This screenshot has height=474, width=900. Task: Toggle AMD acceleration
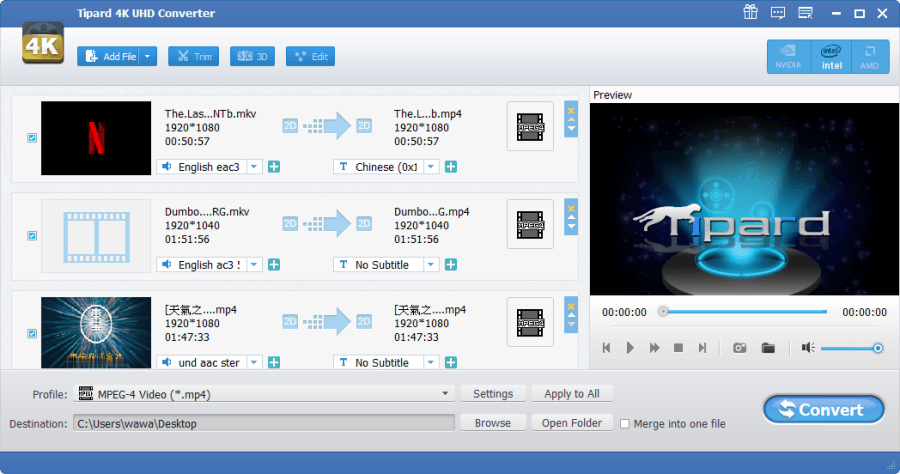coord(870,57)
